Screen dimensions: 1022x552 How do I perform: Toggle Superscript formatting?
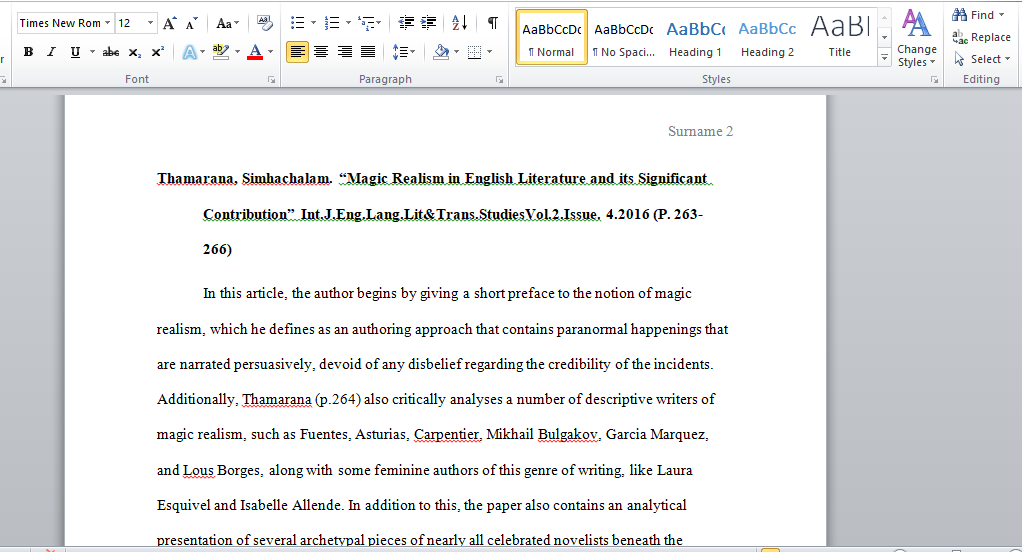pos(158,52)
